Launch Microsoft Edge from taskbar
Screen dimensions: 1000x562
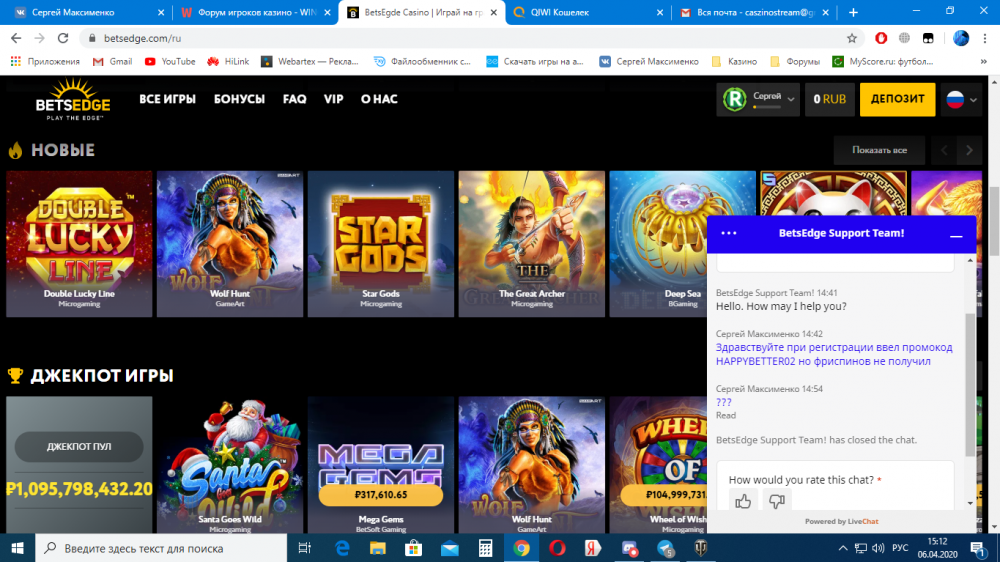tap(342, 548)
